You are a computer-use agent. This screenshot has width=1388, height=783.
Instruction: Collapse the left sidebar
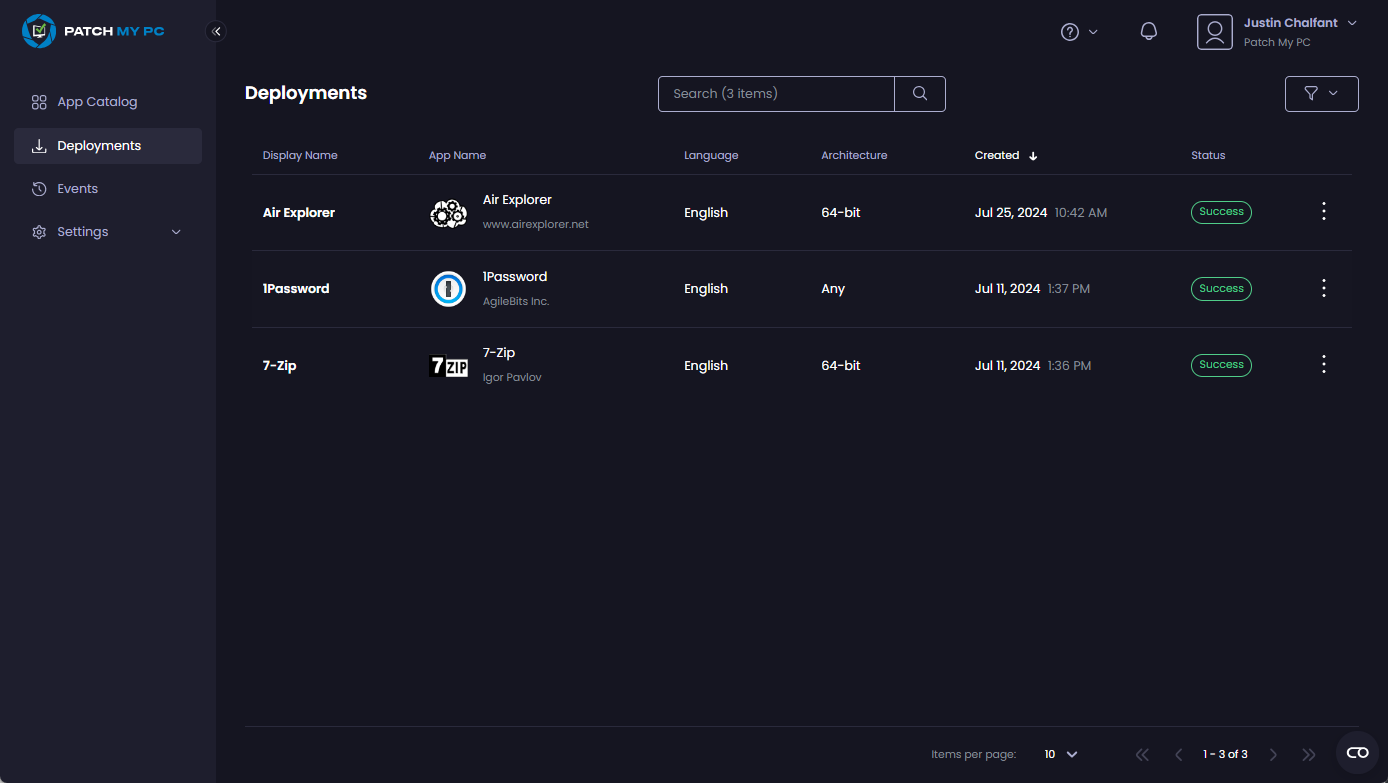point(216,31)
